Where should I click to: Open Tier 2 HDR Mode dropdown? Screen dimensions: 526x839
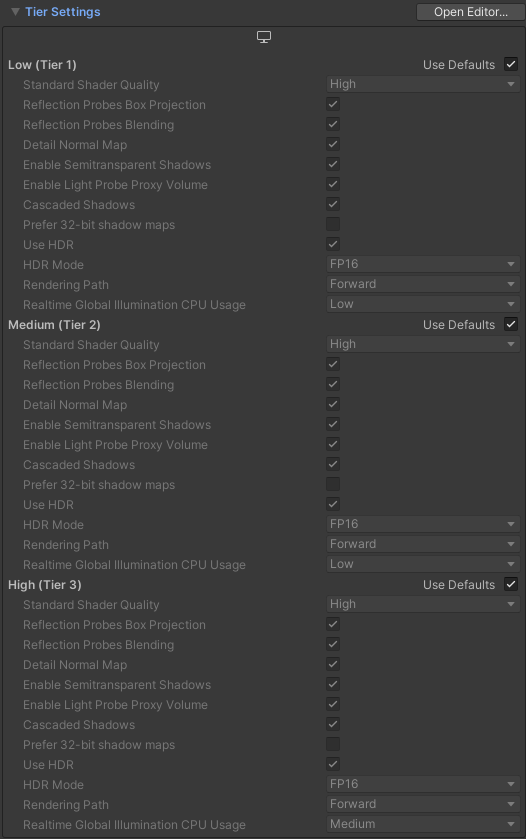[423, 524]
